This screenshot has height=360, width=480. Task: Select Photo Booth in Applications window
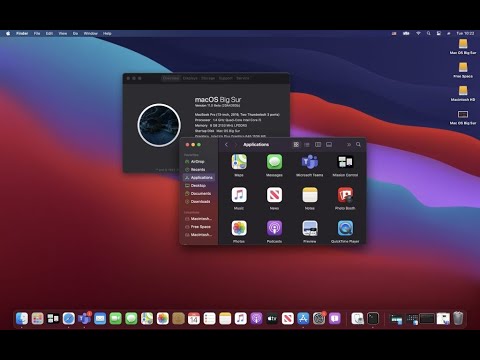pos(345,195)
